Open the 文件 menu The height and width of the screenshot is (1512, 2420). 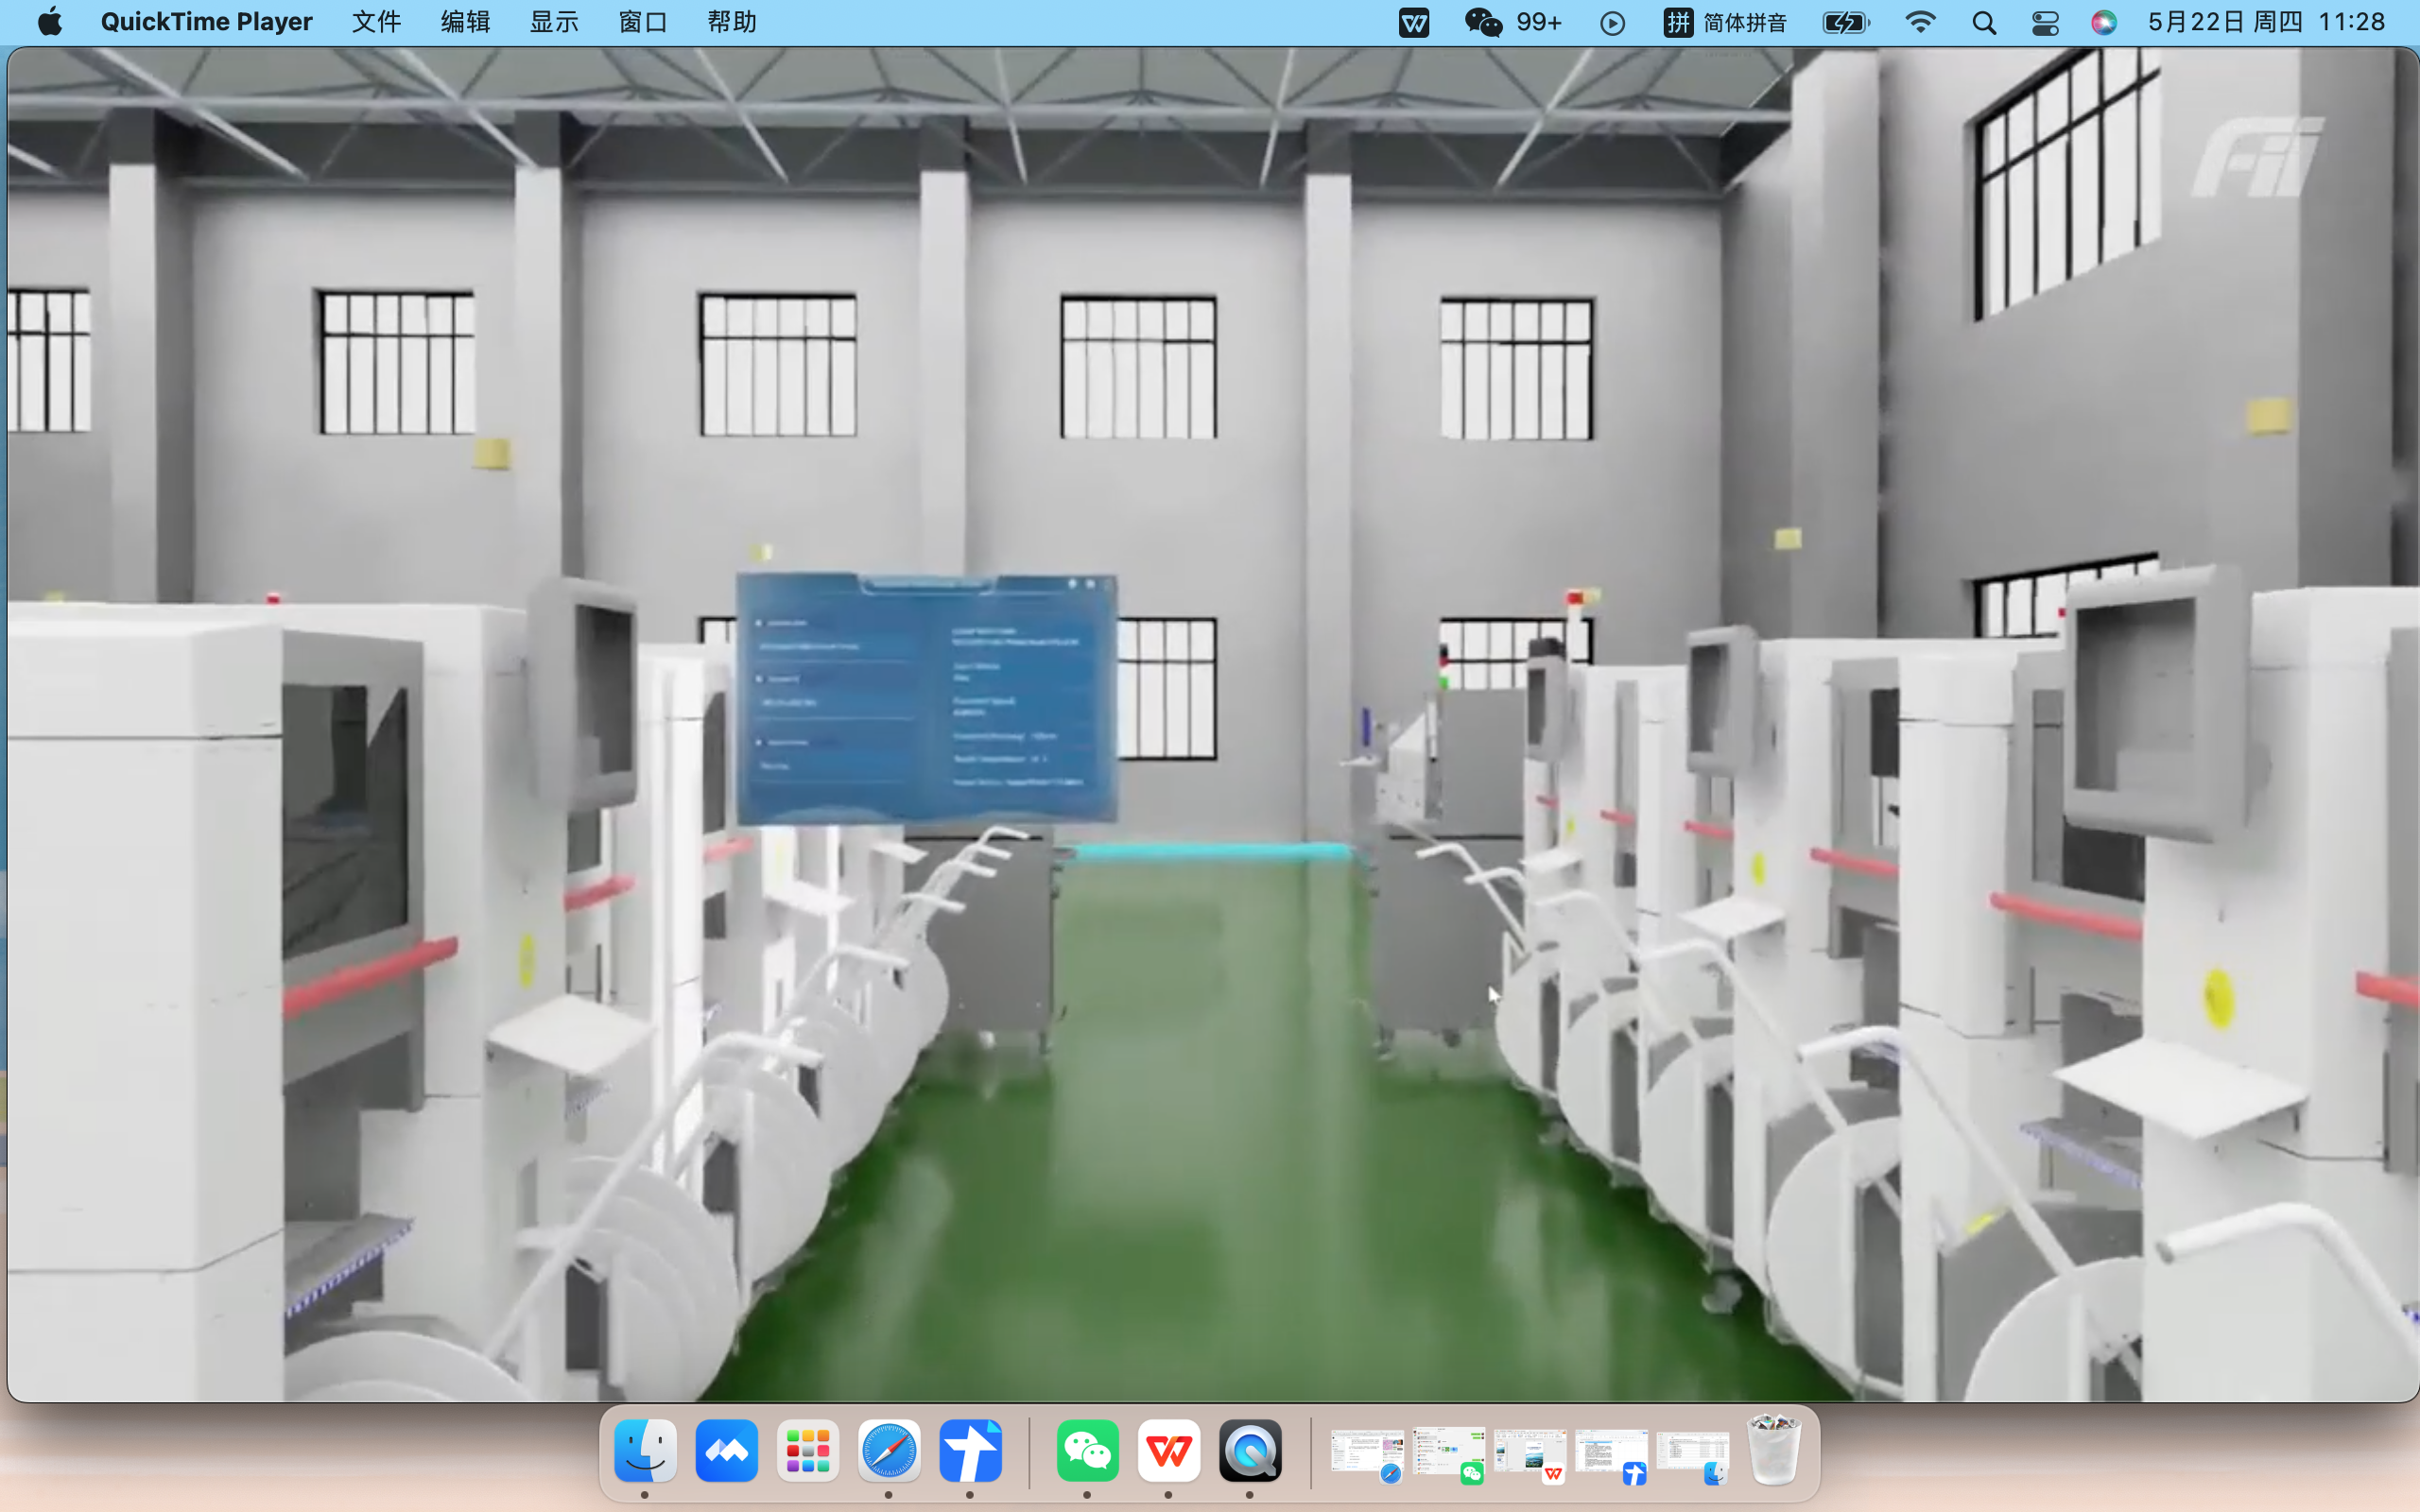376,22
